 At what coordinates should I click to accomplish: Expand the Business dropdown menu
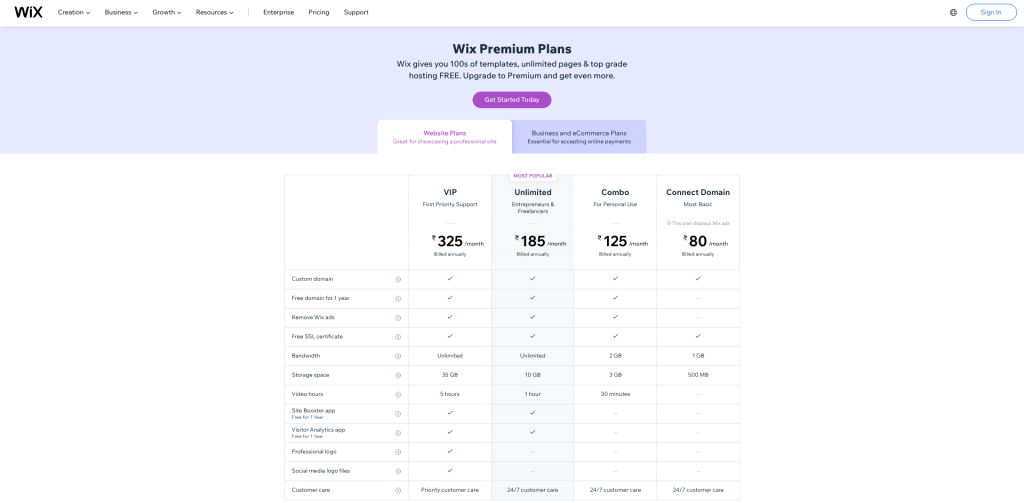[x=121, y=12]
